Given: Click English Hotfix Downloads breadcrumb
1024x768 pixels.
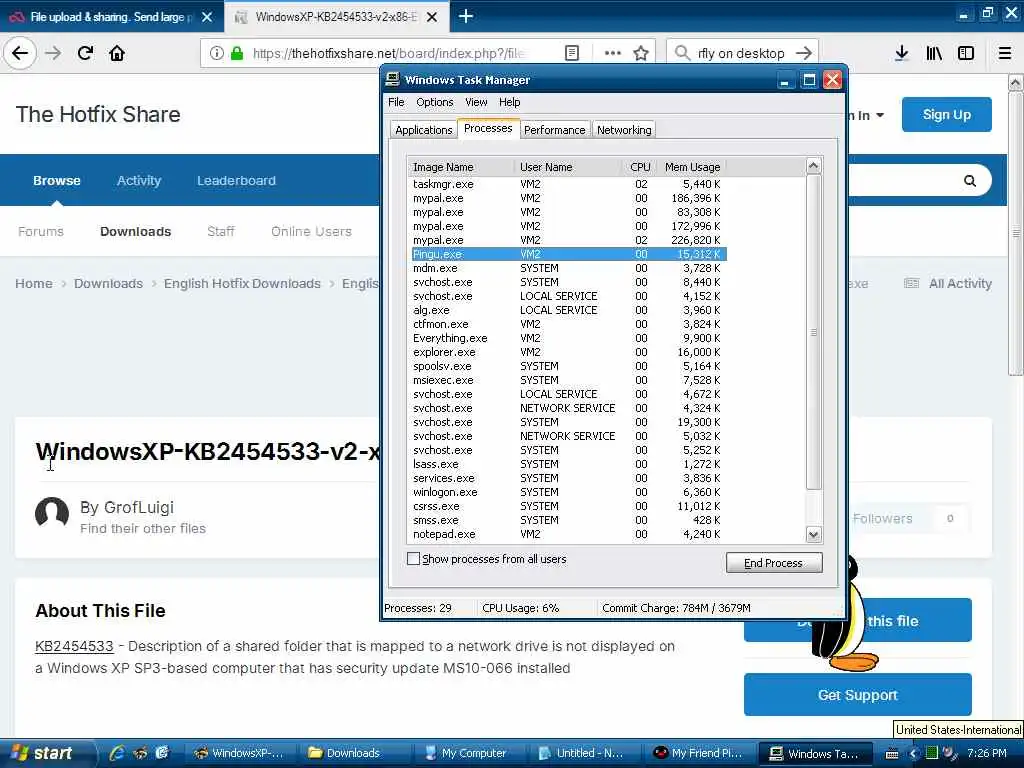Looking at the screenshot, I should 242,284.
